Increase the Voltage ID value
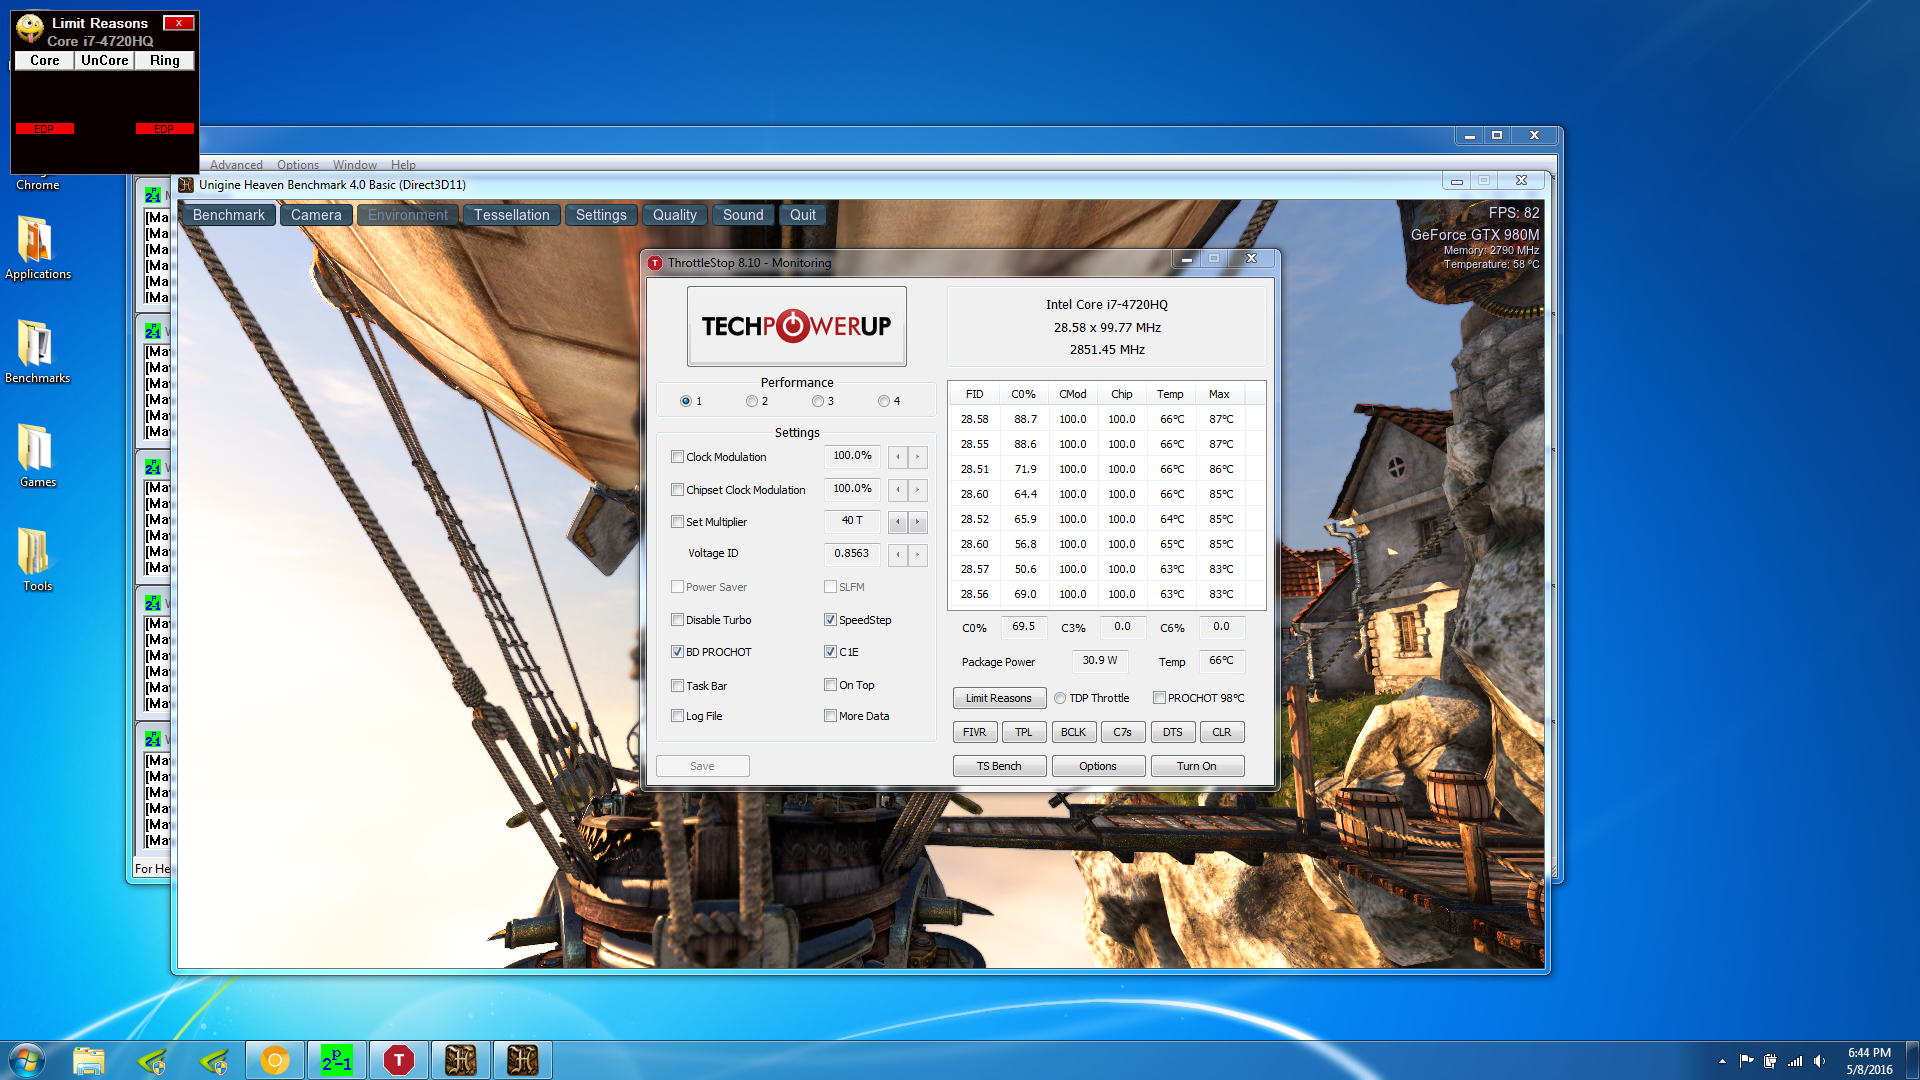Screen dimensions: 1920x1080 tap(917, 554)
